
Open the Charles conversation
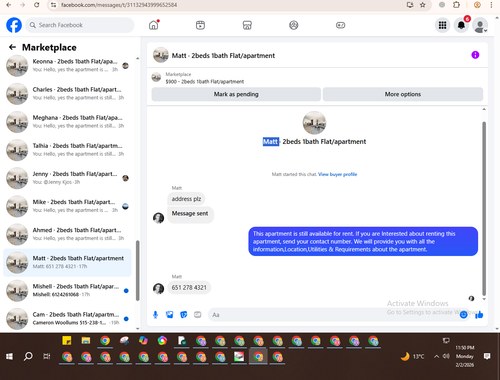[x=68, y=94]
